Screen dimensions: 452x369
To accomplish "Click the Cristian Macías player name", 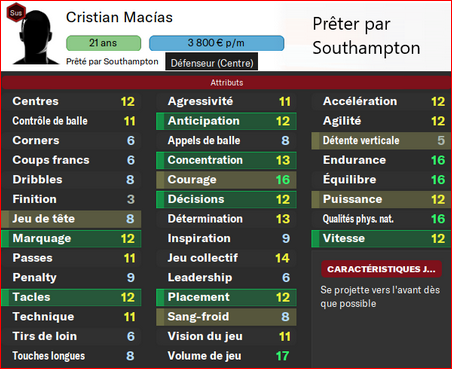I will 119,17.
